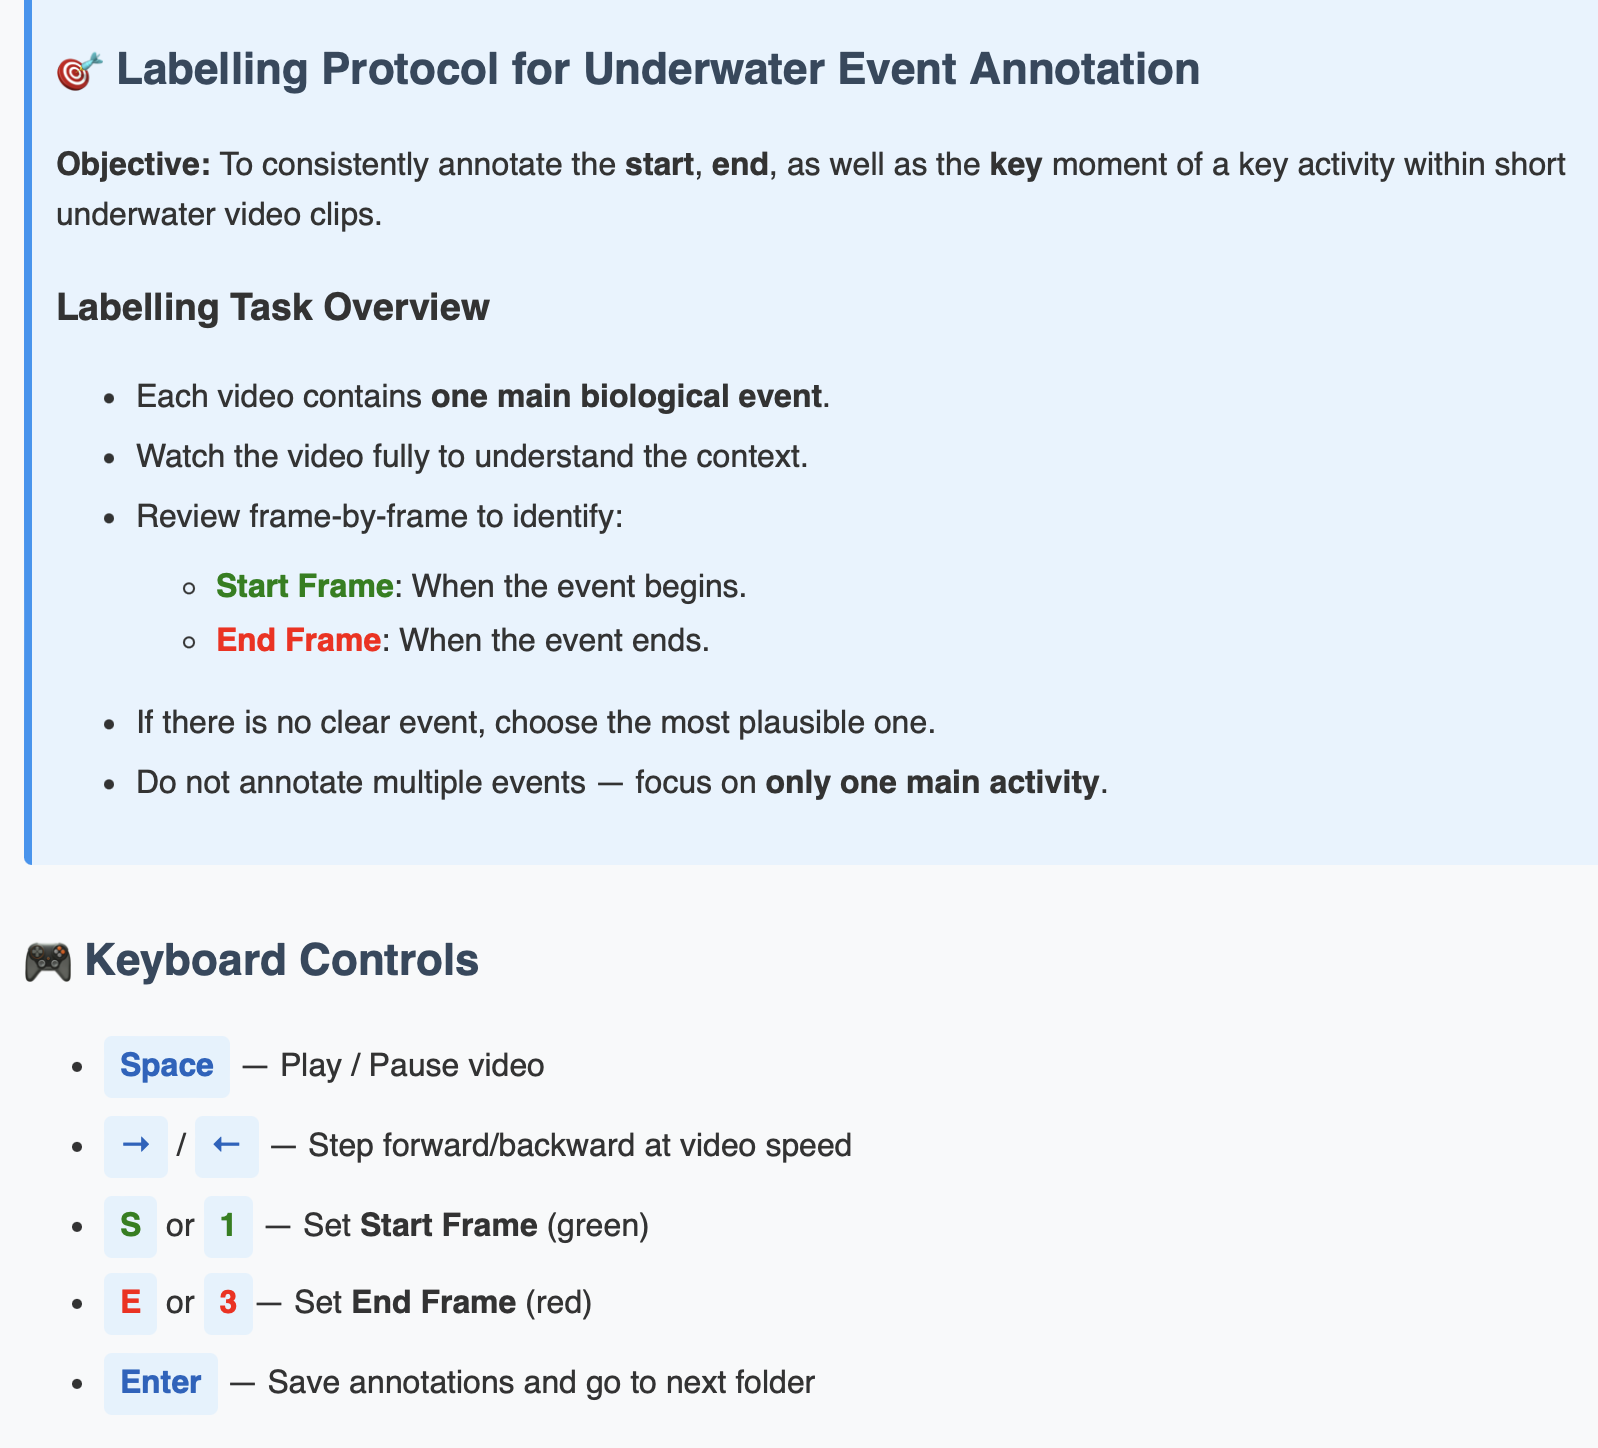Image resolution: width=1598 pixels, height=1448 pixels.
Task: Click the red E key badge
Action: [130, 1303]
